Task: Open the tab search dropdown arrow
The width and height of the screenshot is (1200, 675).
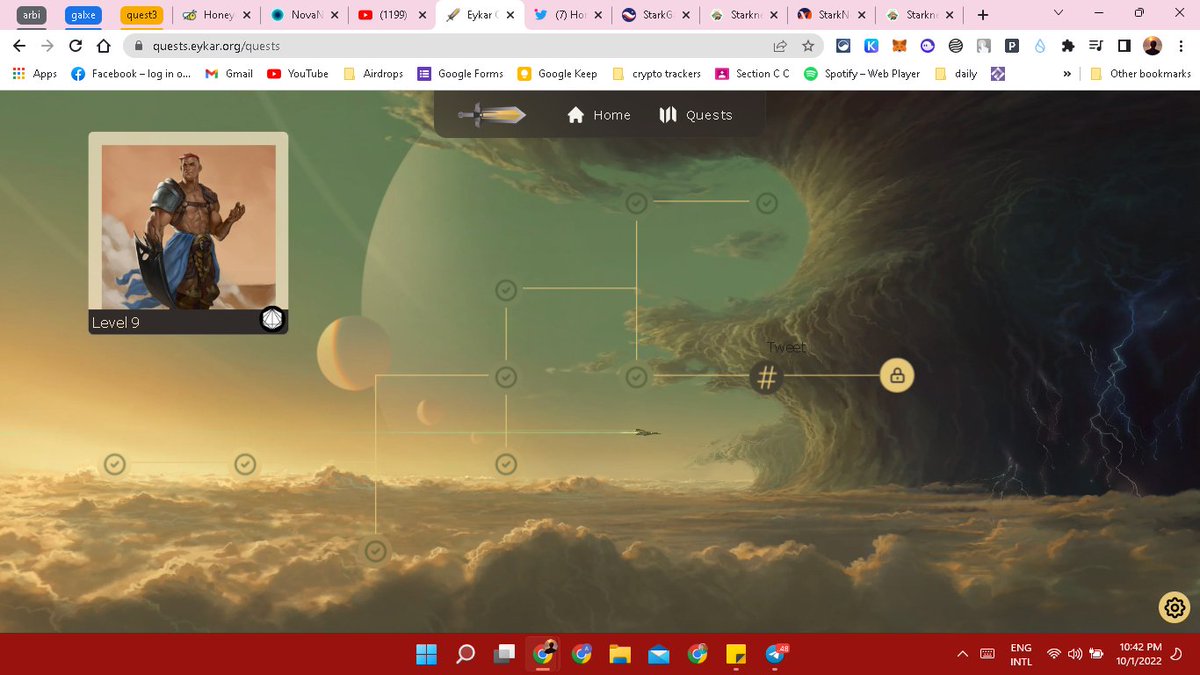Action: pos(1060,14)
